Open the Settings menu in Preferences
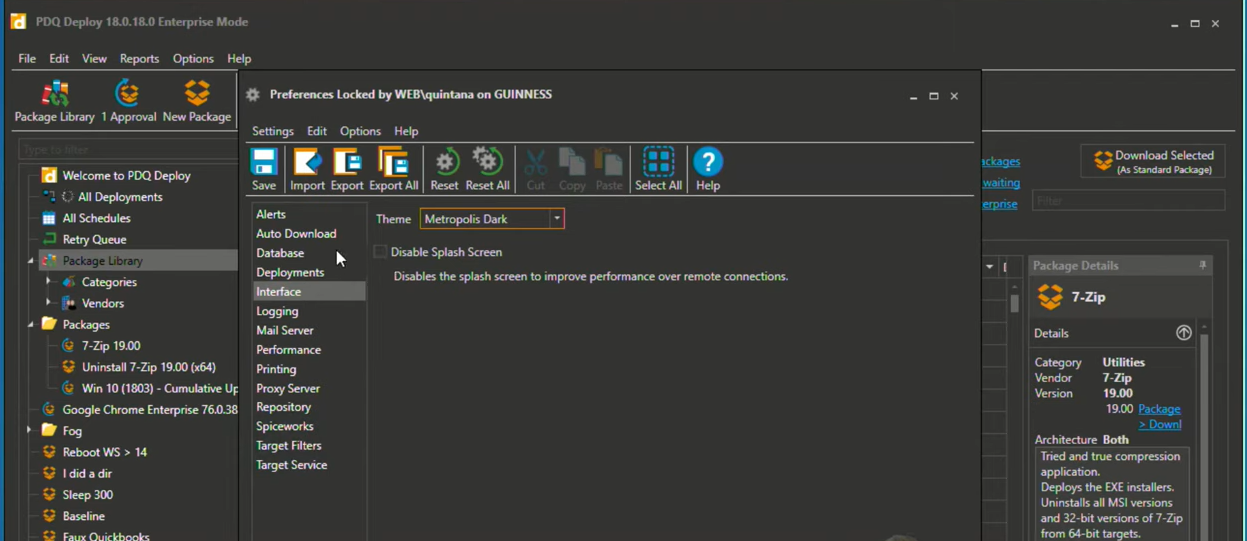1247x541 pixels. tap(273, 131)
